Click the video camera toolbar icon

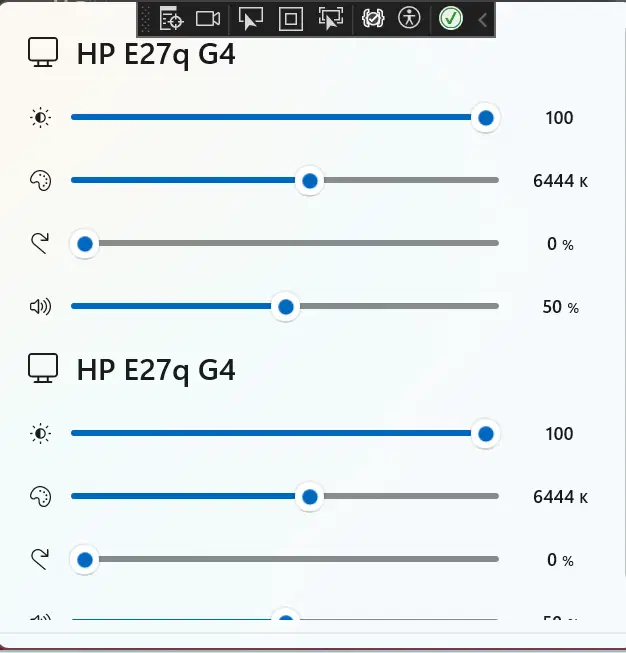coord(208,18)
